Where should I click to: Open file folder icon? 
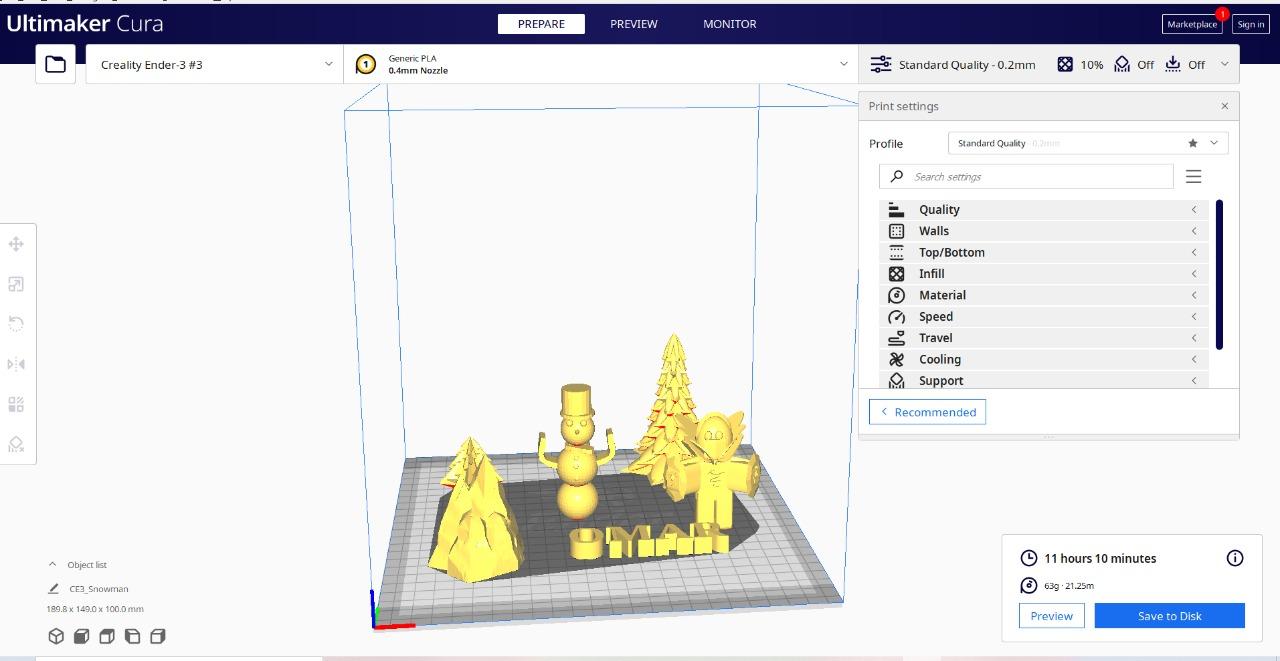(x=56, y=64)
